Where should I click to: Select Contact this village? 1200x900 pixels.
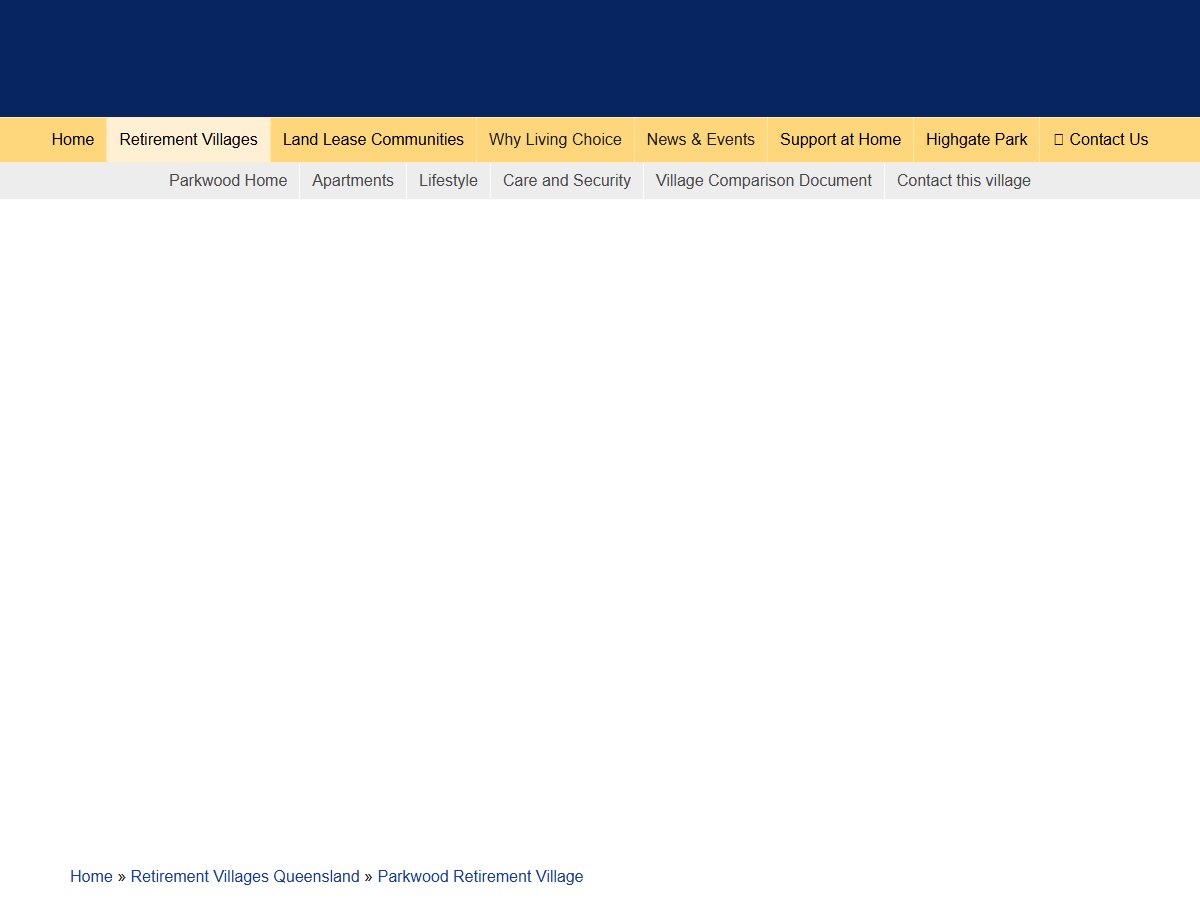point(964,181)
